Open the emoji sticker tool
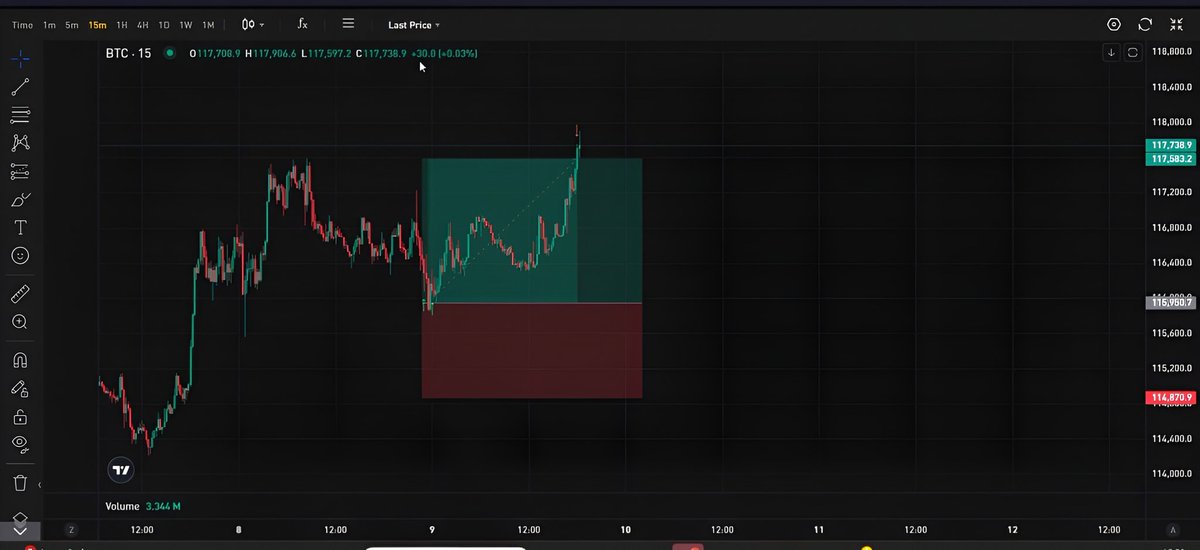1200x550 pixels. point(20,256)
